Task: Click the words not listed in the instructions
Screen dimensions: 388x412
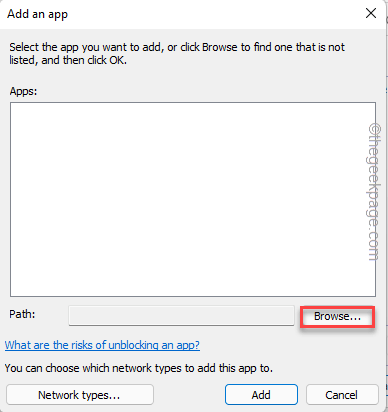Action: [x=177, y=54]
